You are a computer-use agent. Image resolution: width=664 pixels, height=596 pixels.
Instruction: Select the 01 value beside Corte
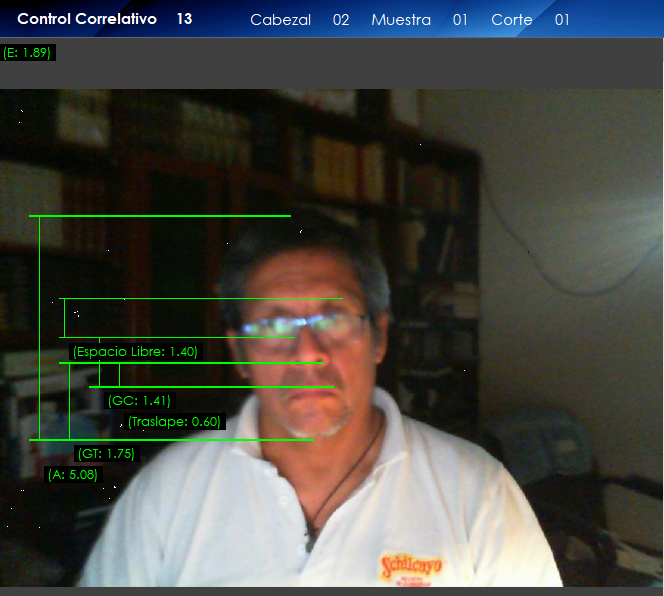pos(562,20)
